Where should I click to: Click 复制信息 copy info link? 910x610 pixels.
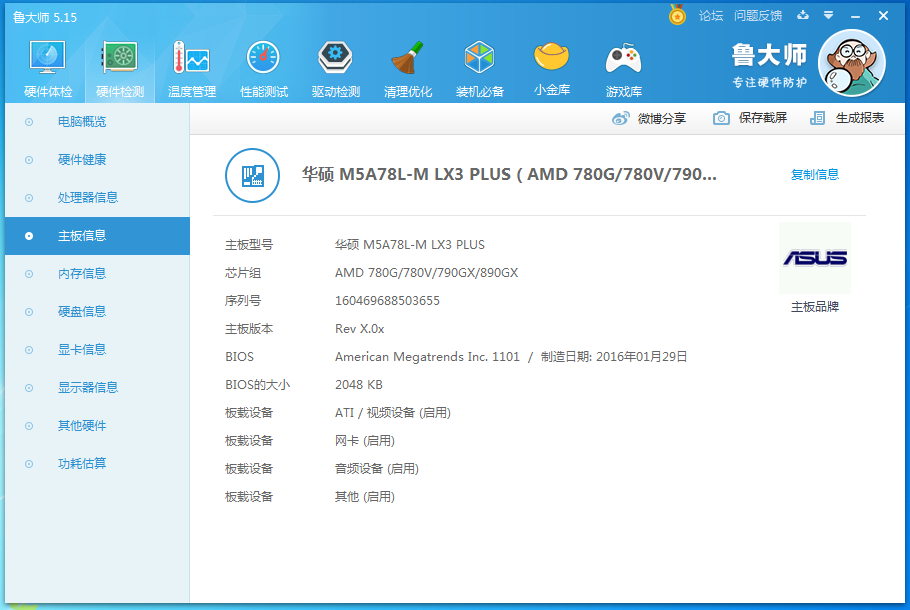(x=815, y=175)
